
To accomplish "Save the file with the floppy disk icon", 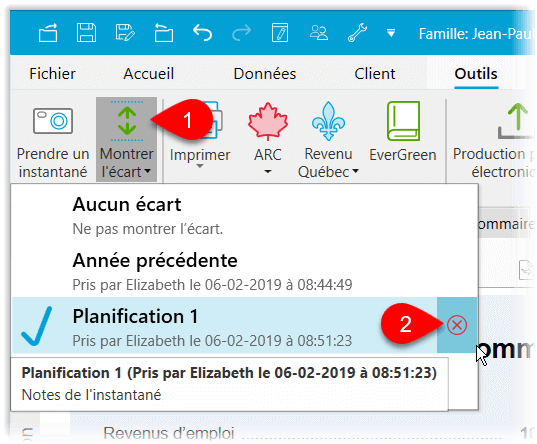I will pyautogui.click(x=86, y=33).
